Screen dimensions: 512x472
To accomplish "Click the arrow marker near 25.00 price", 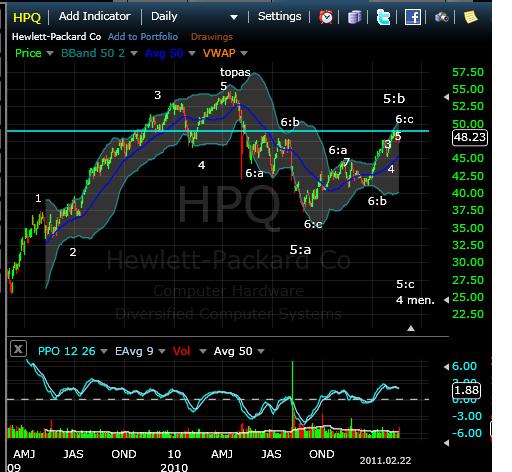I will tap(446, 300).
